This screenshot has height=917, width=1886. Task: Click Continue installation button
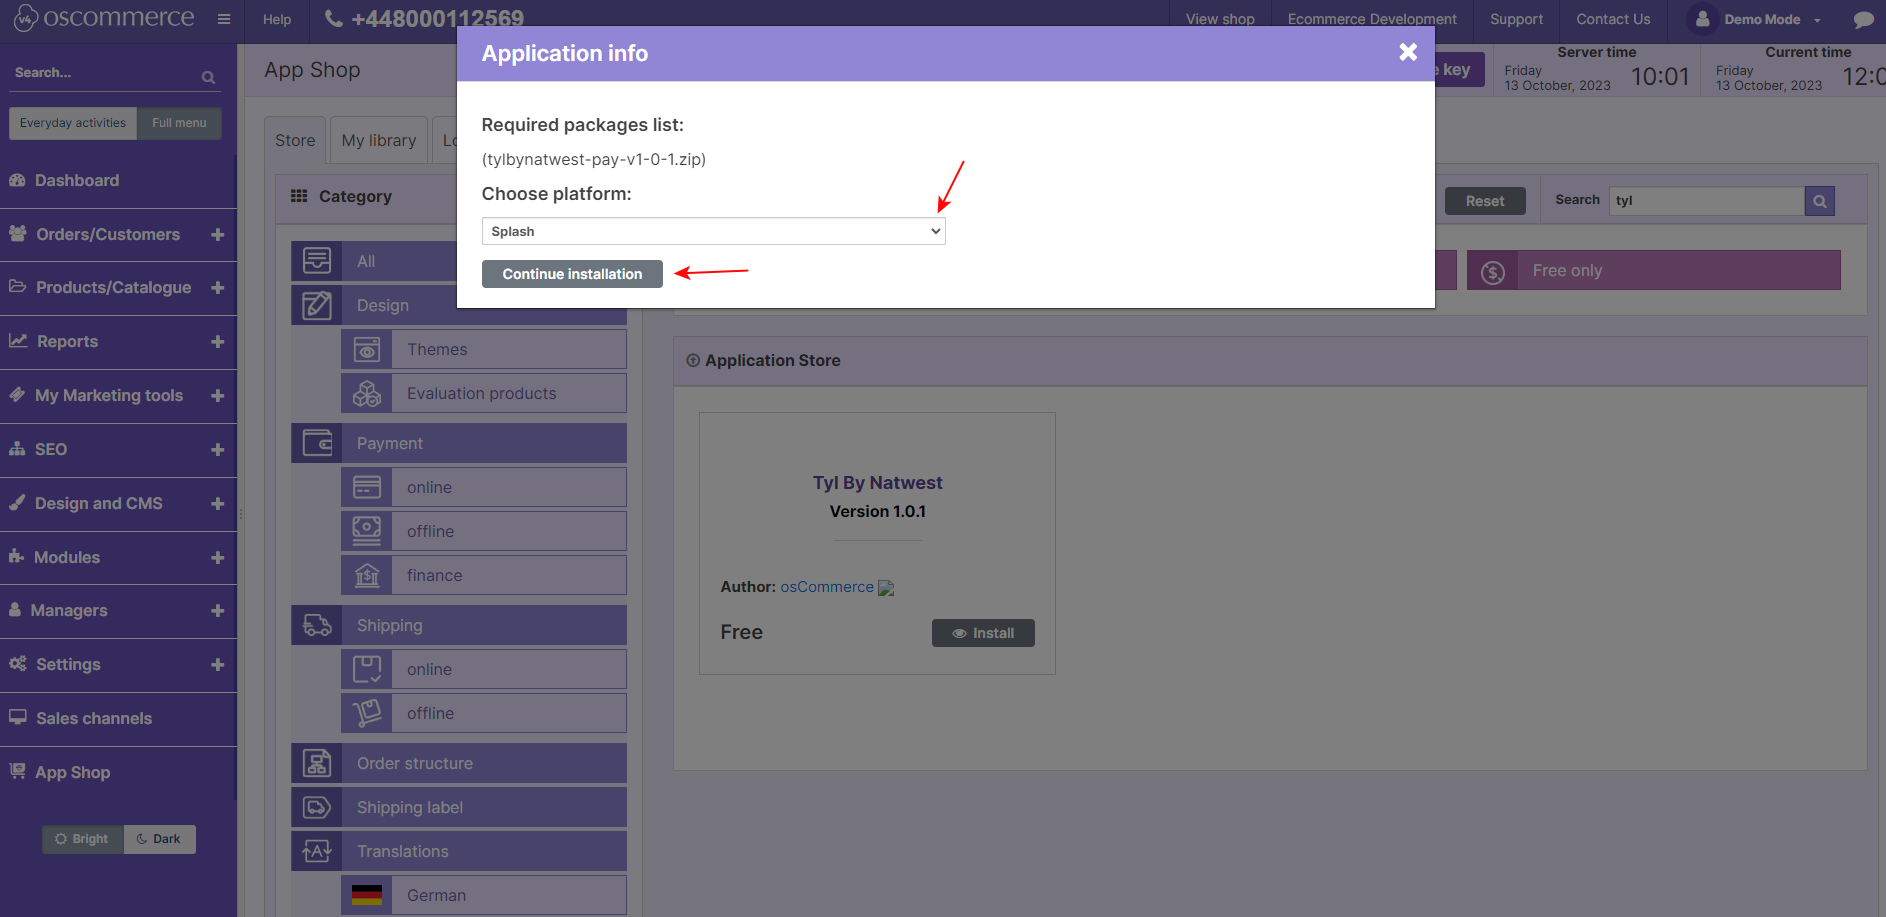point(572,274)
